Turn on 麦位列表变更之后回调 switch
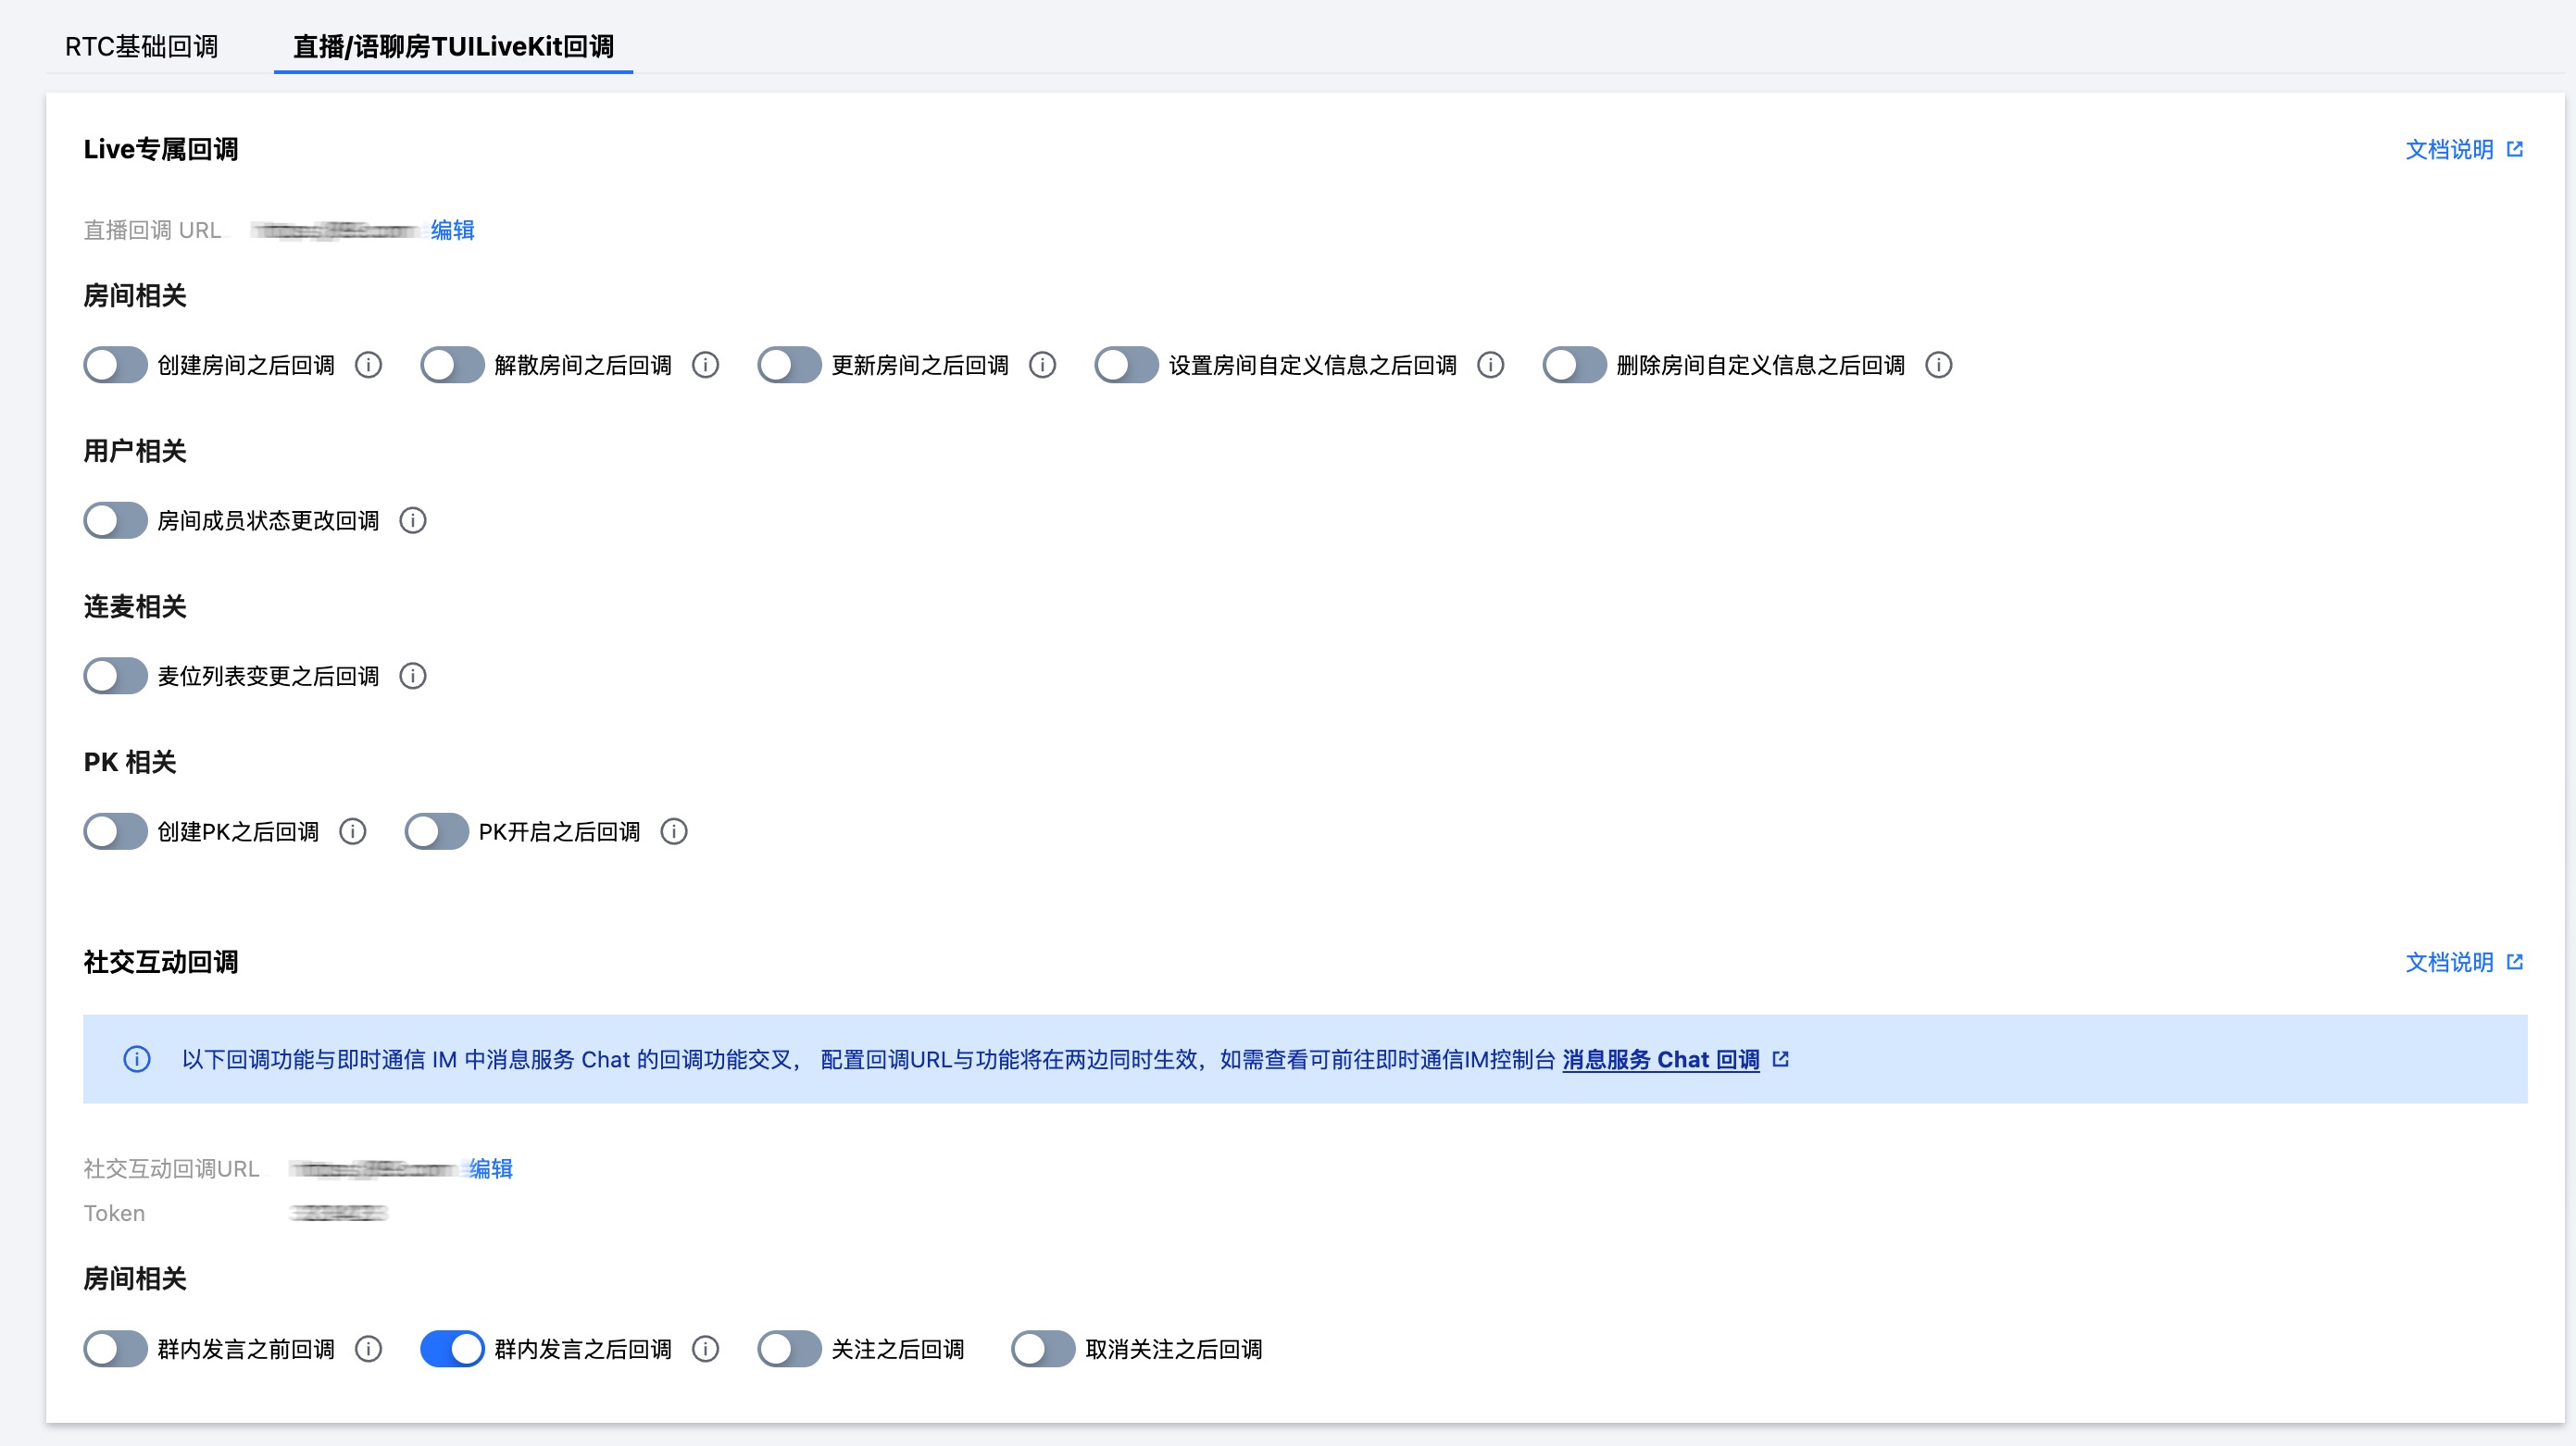Viewport: 2576px width, 1446px height. pyautogui.click(x=116, y=677)
